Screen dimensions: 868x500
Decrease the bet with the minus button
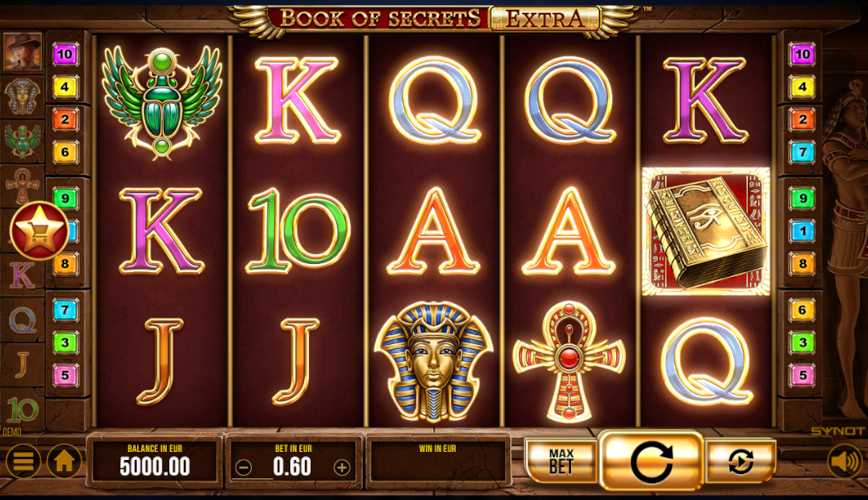point(243,468)
